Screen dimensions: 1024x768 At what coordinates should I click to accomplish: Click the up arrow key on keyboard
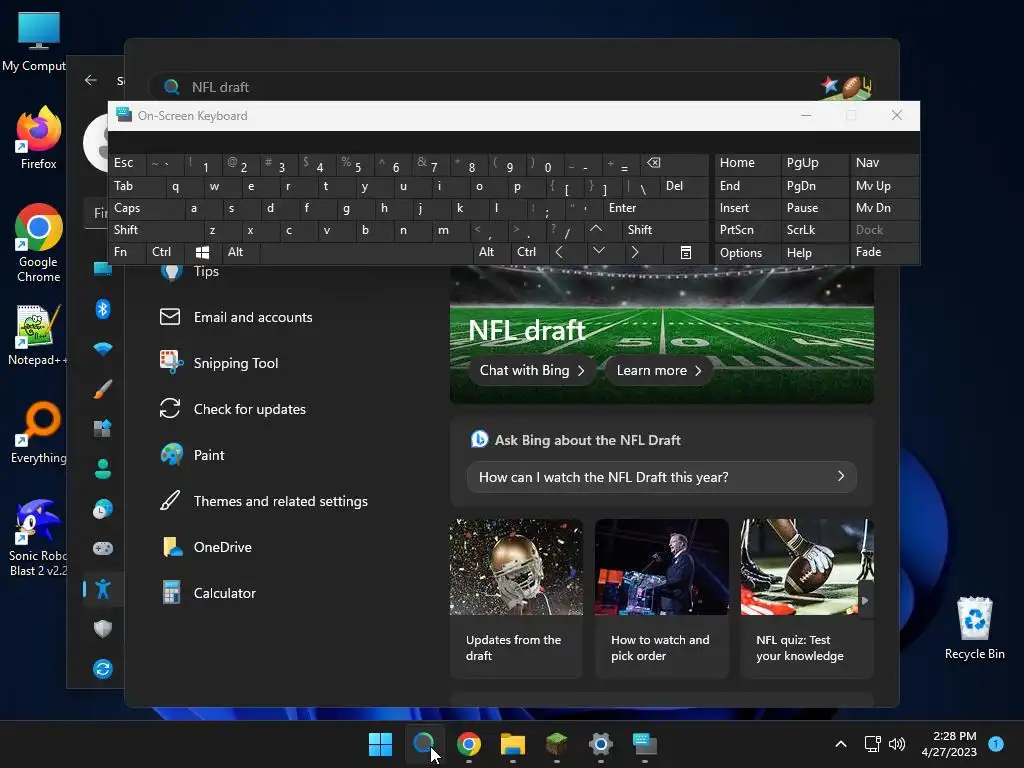596,230
